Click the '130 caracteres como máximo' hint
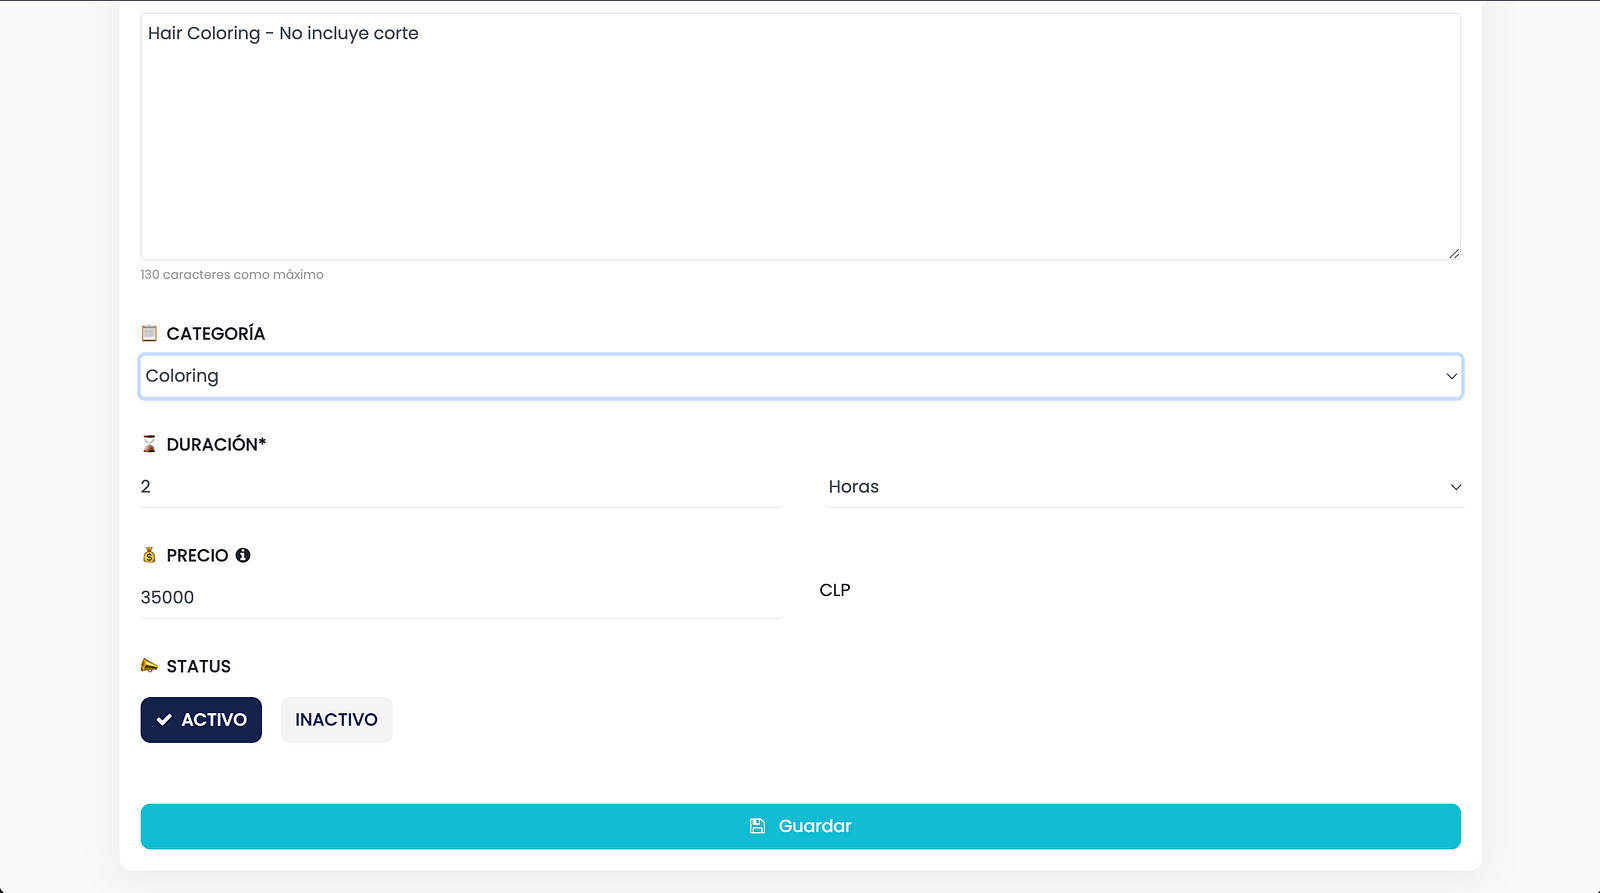Screen dimensions: 1600x893 232,274
